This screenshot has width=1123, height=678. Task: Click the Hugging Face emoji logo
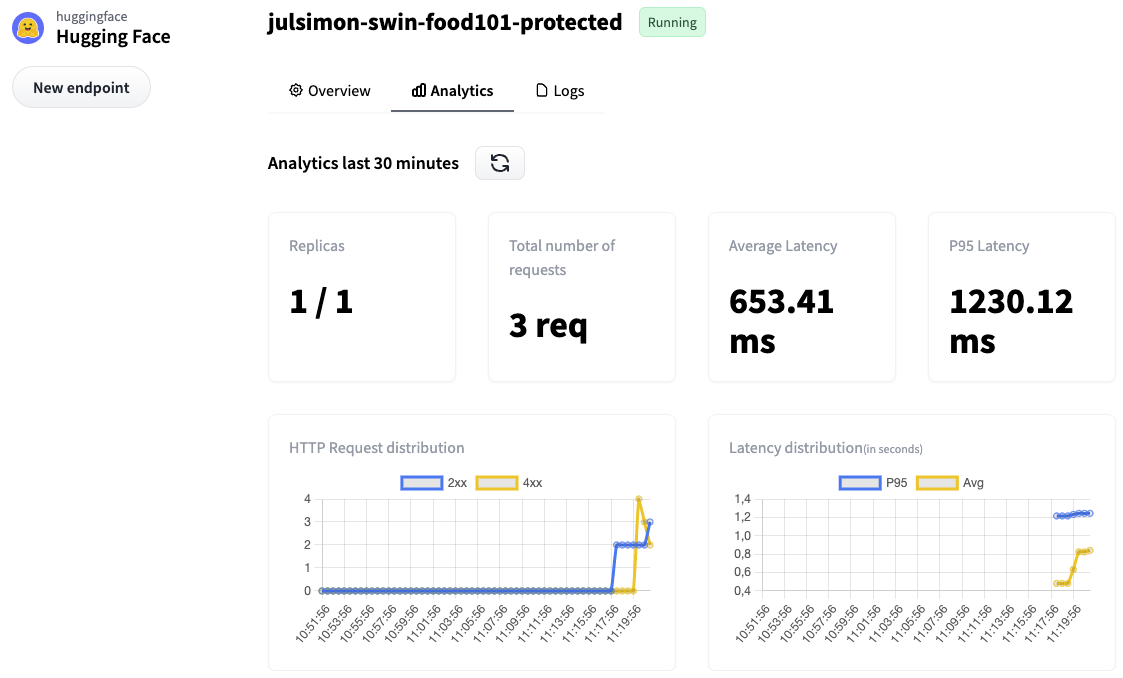(28, 28)
